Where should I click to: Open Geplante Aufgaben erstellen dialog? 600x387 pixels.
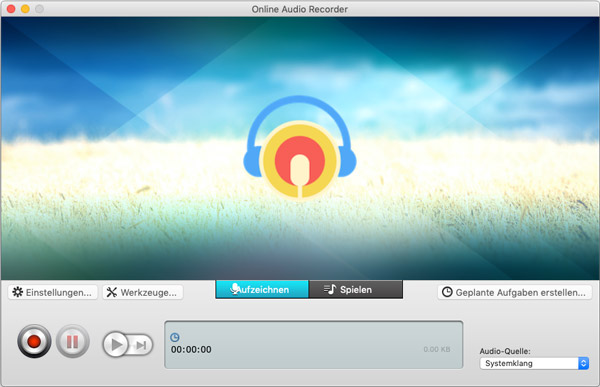click(x=514, y=292)
